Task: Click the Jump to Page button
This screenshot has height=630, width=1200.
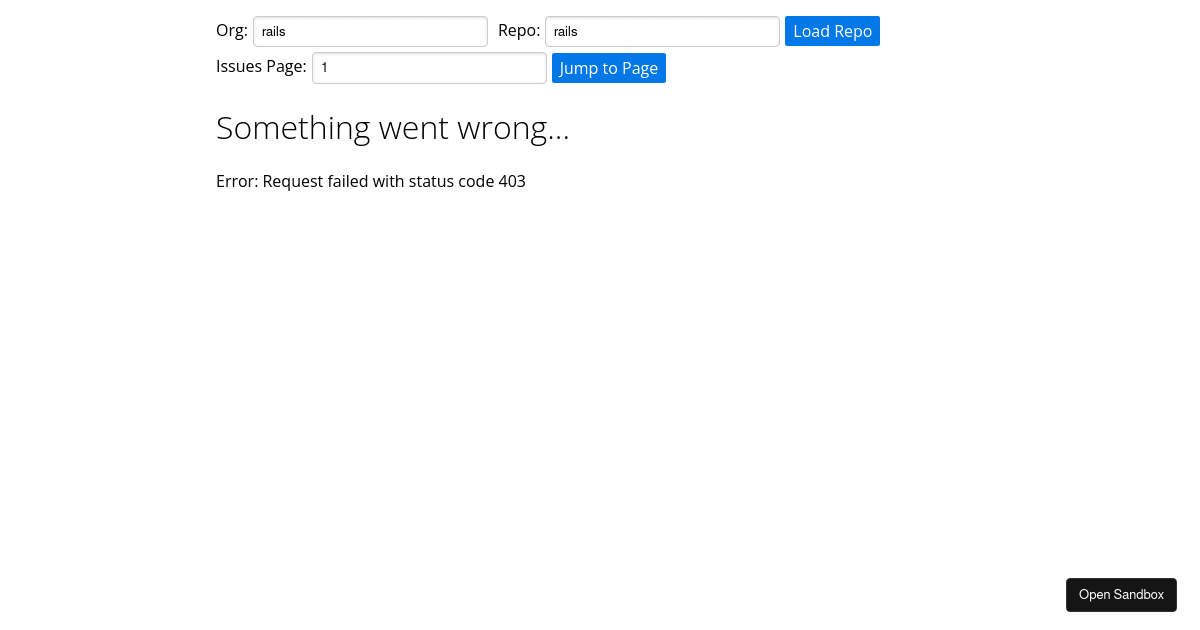Action: [x=608, y=68]
